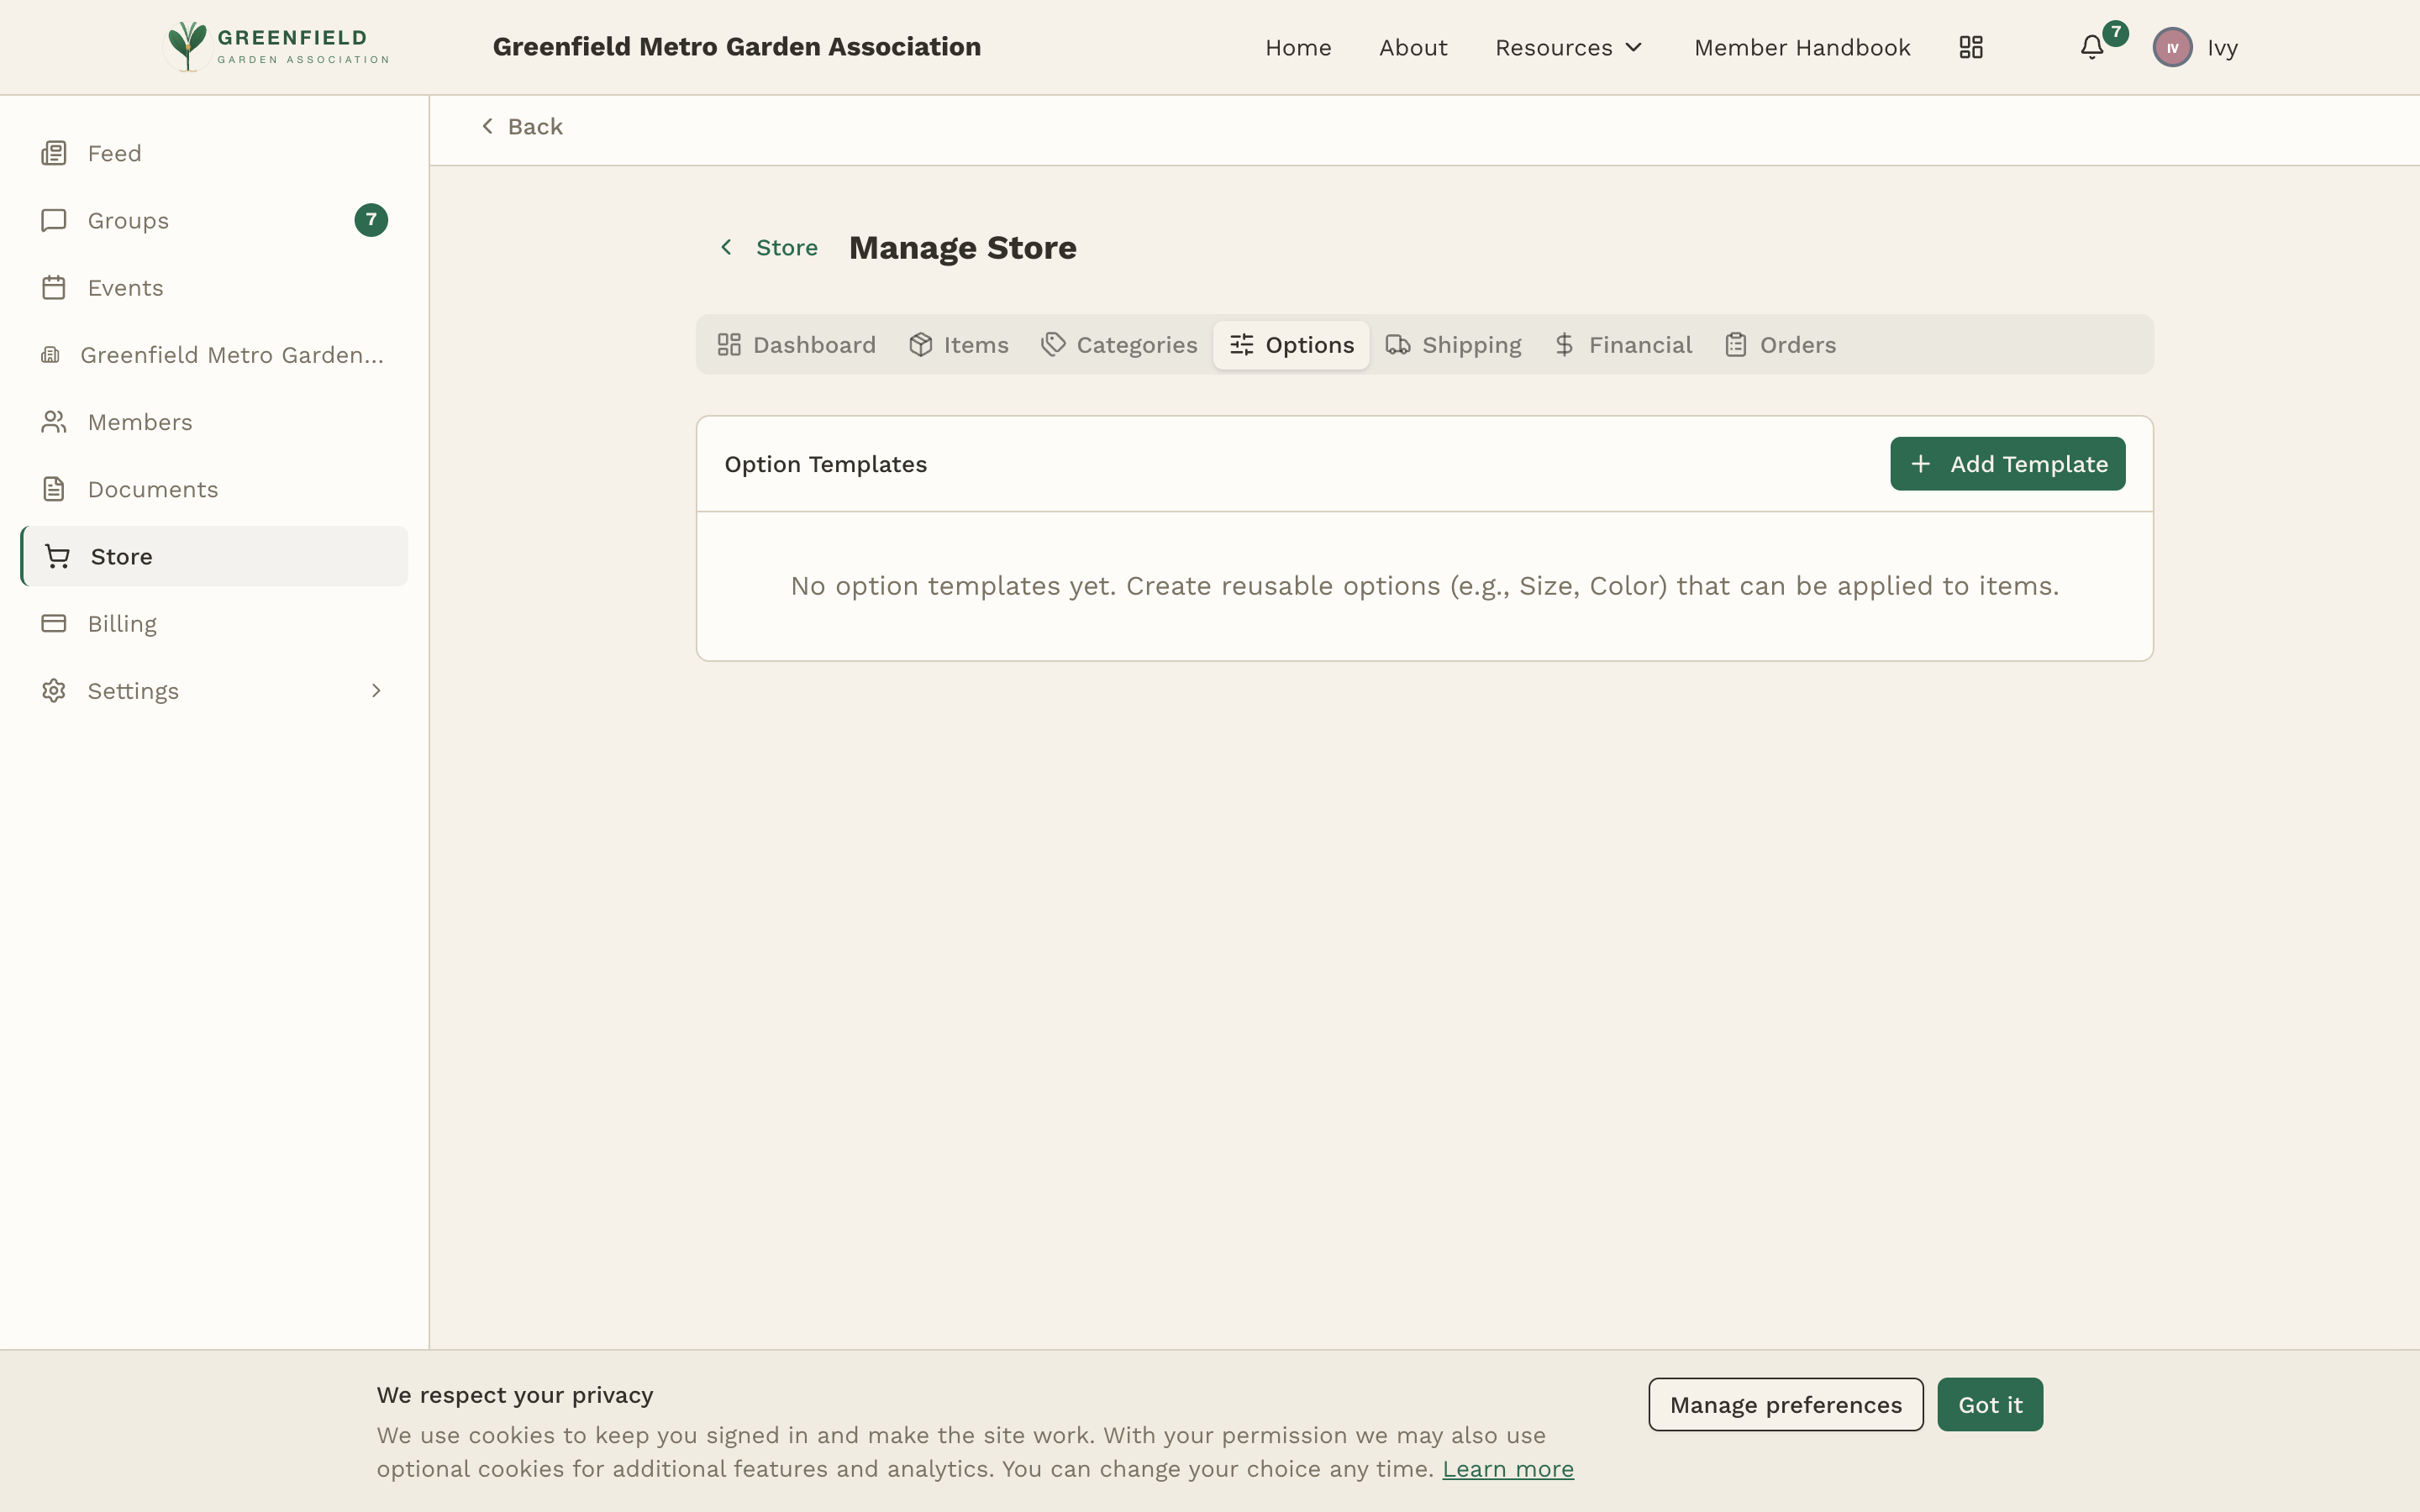Open Billing in the sidebar
Viewport: 2420px width, 1512px height.
[x=214, y=623]
